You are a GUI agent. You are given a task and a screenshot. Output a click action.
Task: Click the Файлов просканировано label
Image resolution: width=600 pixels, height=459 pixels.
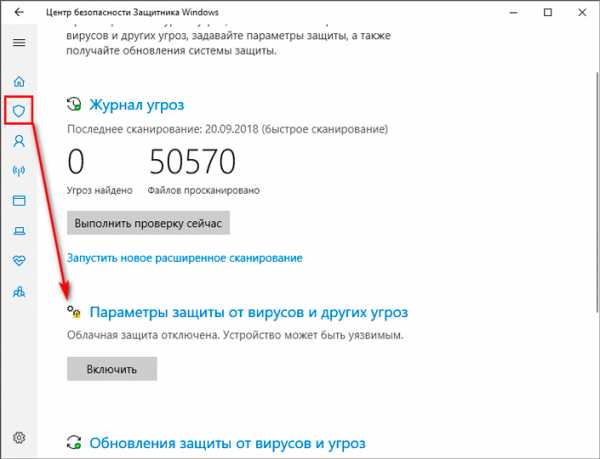pyautogui.click(x=204, y=190)
